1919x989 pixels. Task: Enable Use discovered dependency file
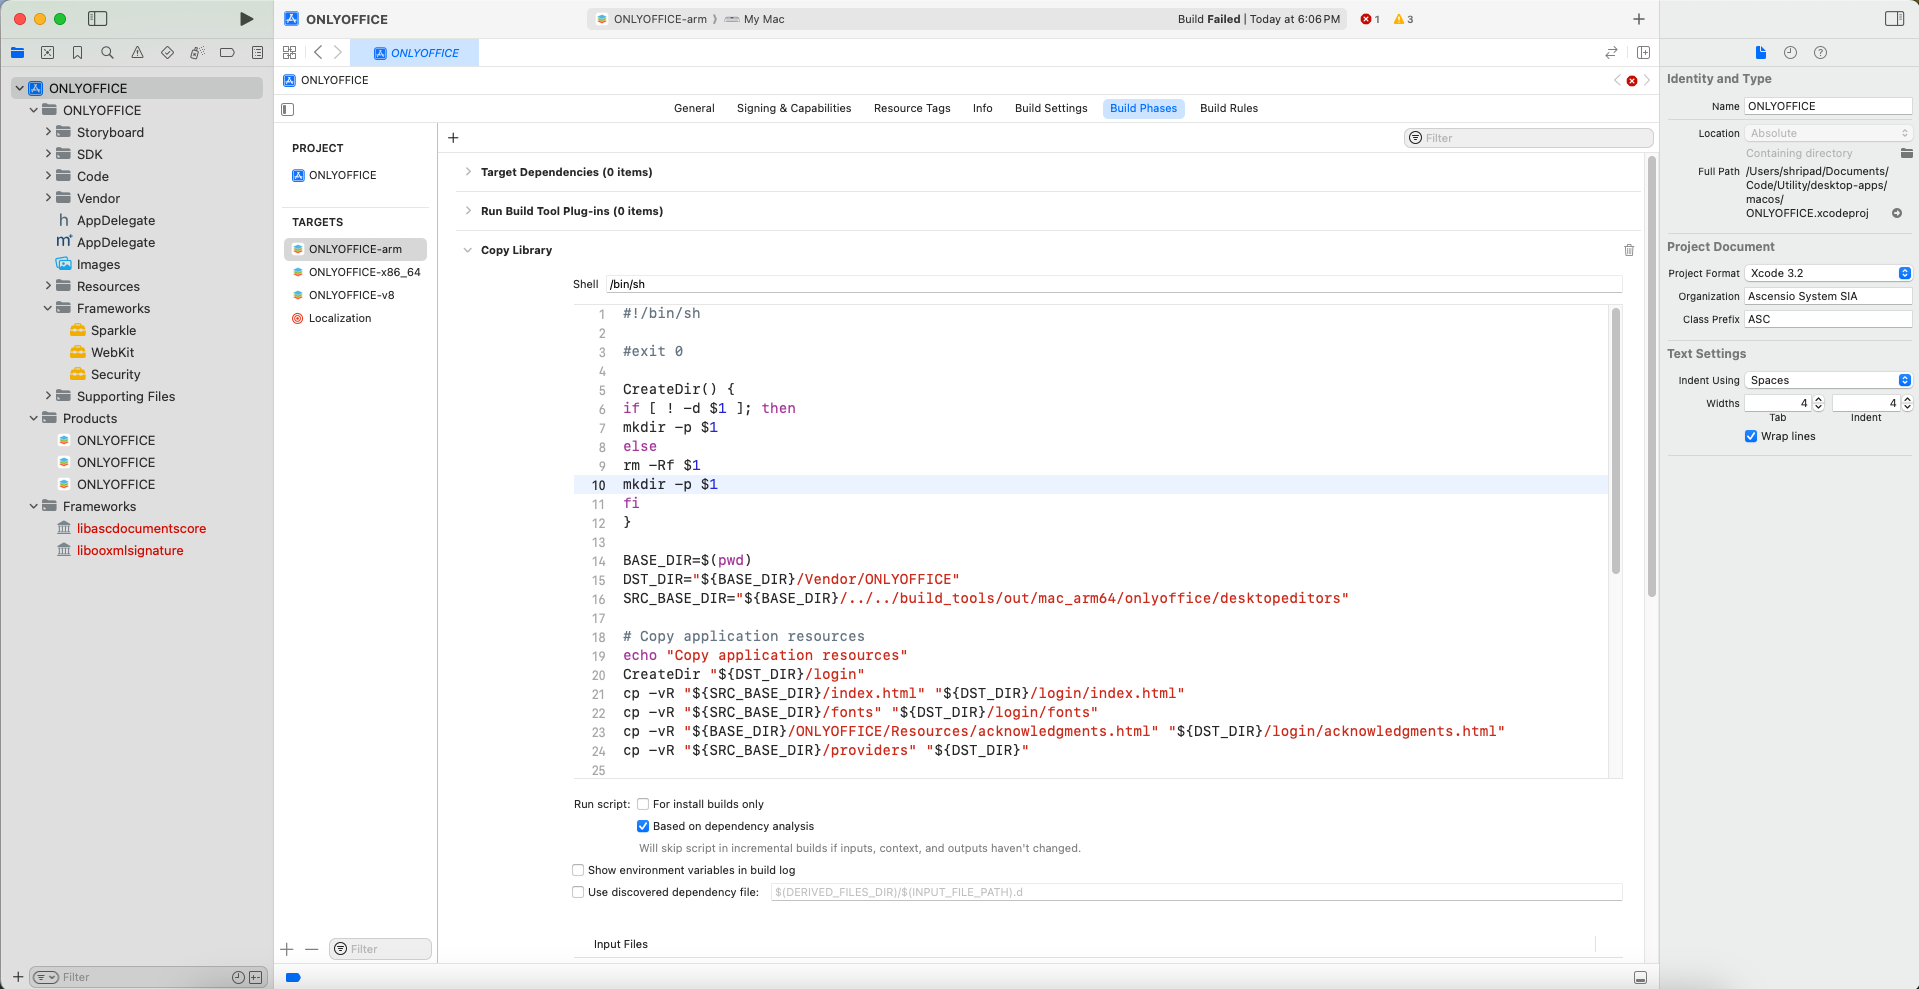click(x=578, y=892)
